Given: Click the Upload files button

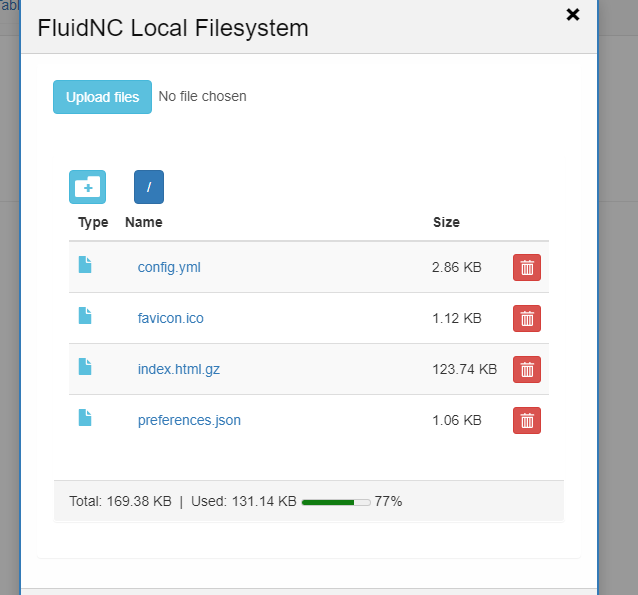Looking at the screenshot, I should coord(102,97).
